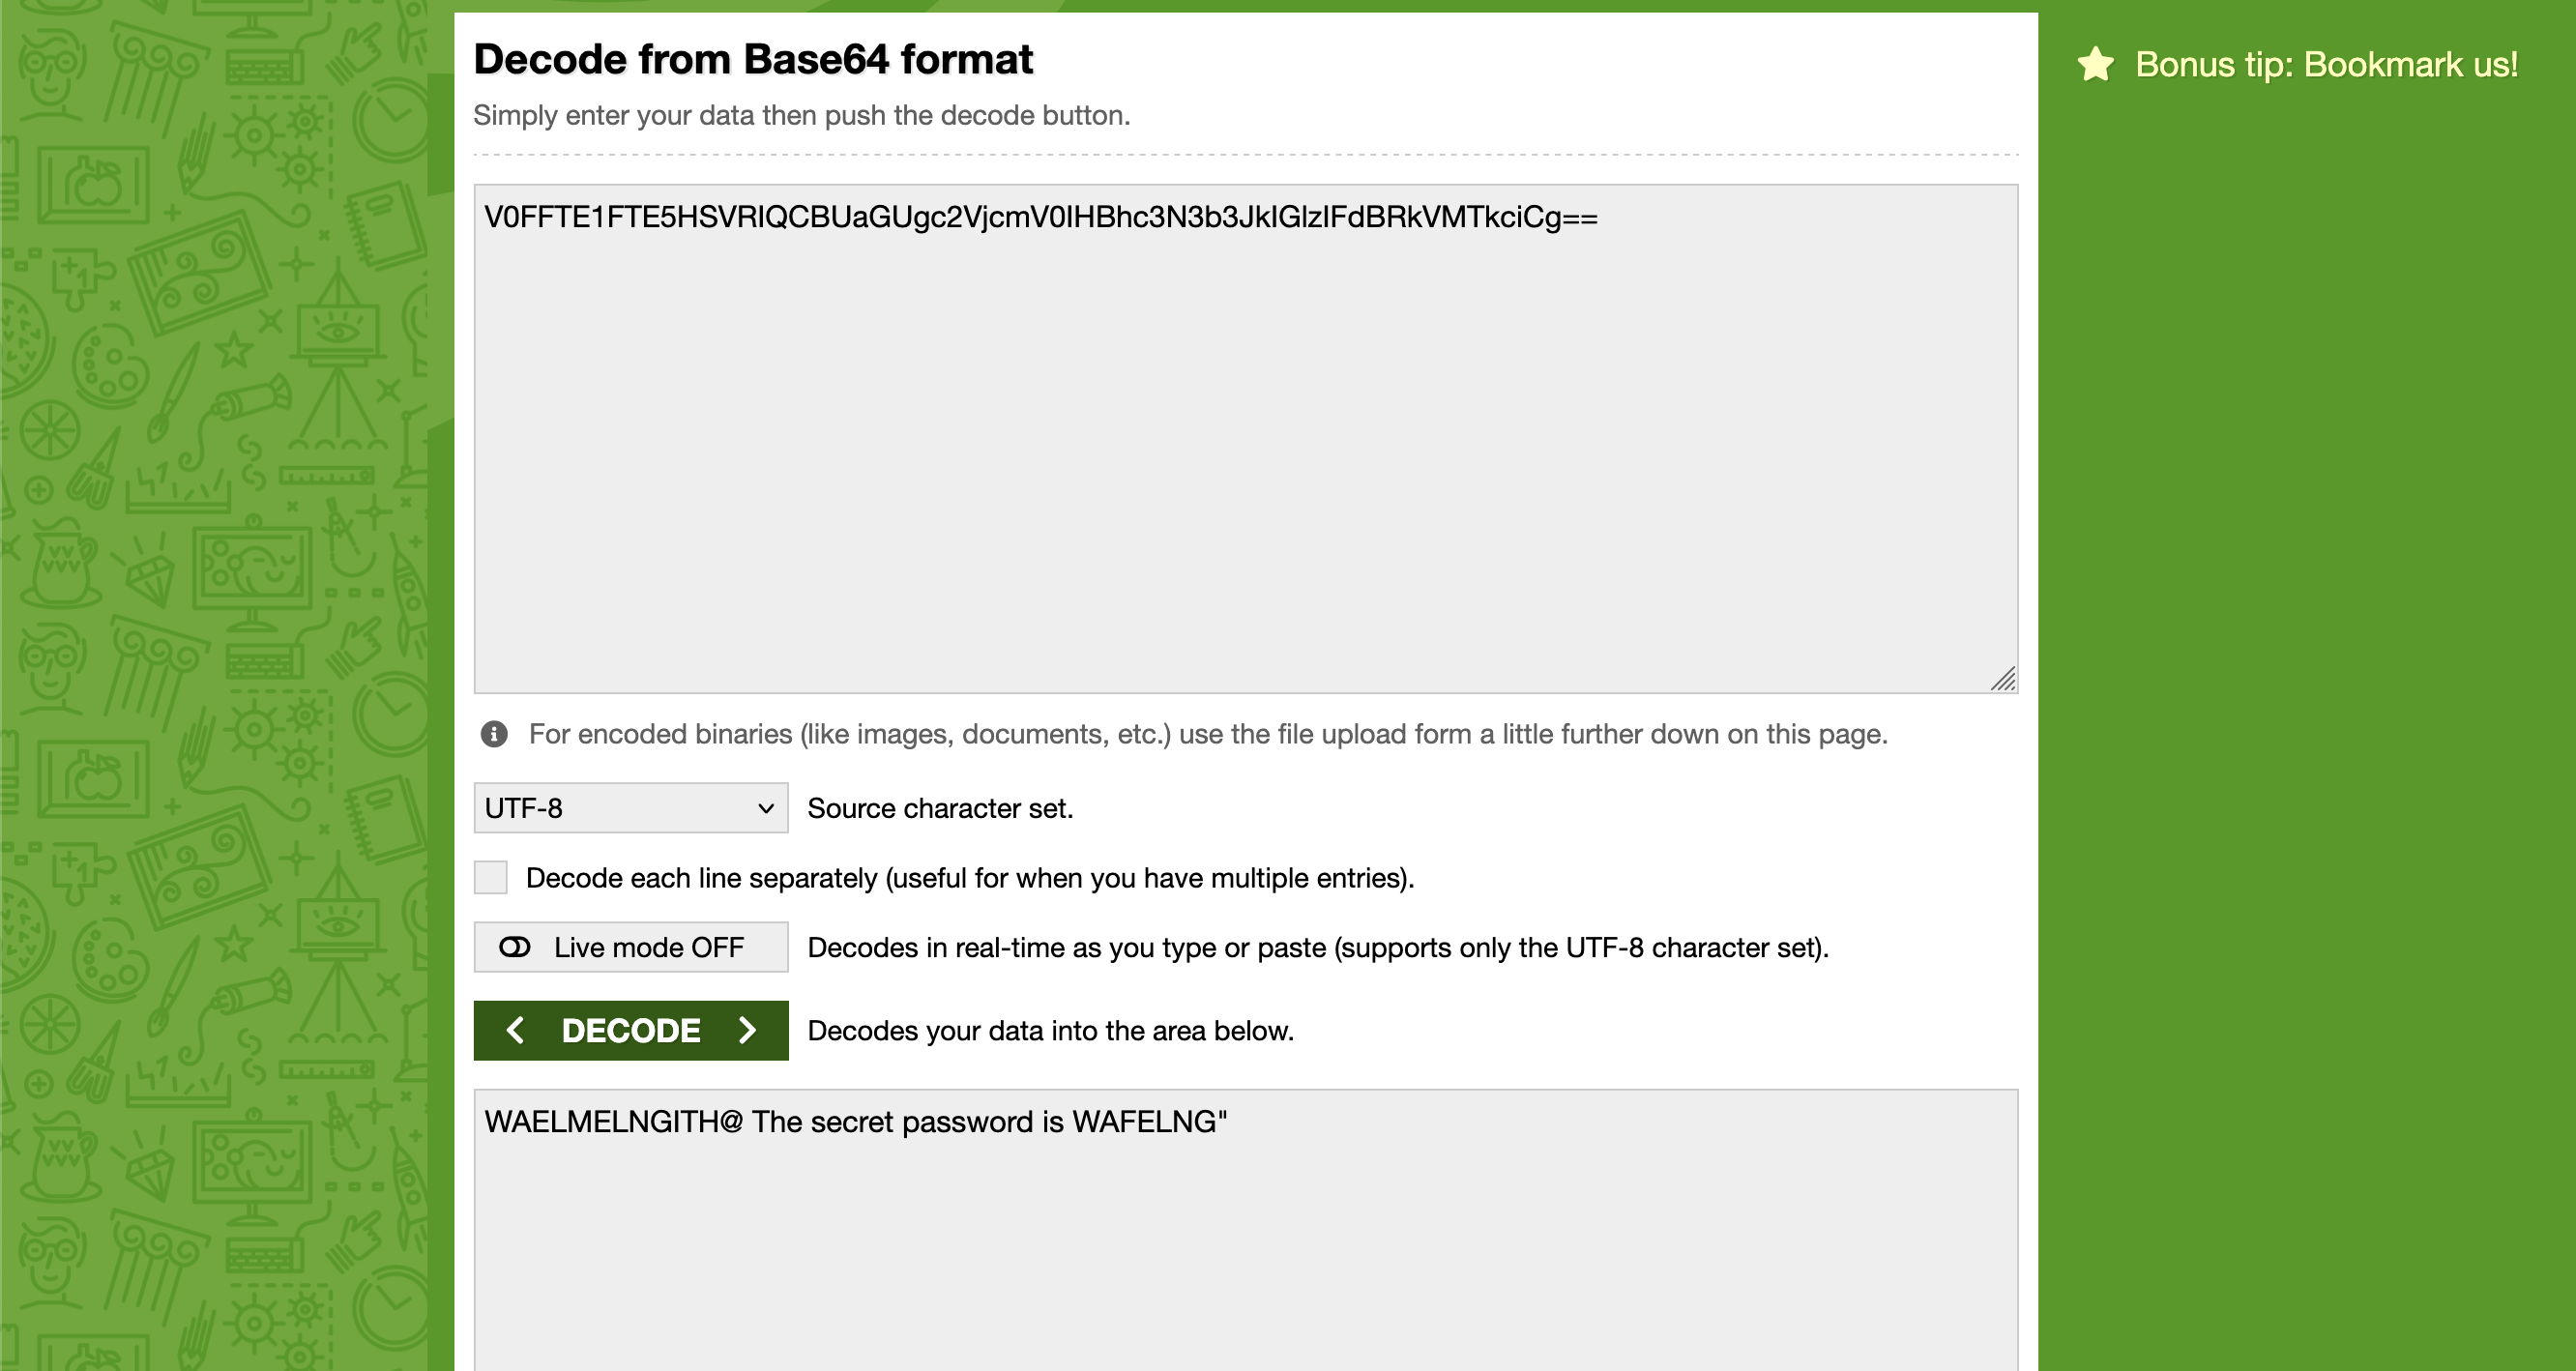Viewport: 2576px width, 1371px height.
Task: Click the switch icon inside Live mode button
Action: [x=515, y=947]
